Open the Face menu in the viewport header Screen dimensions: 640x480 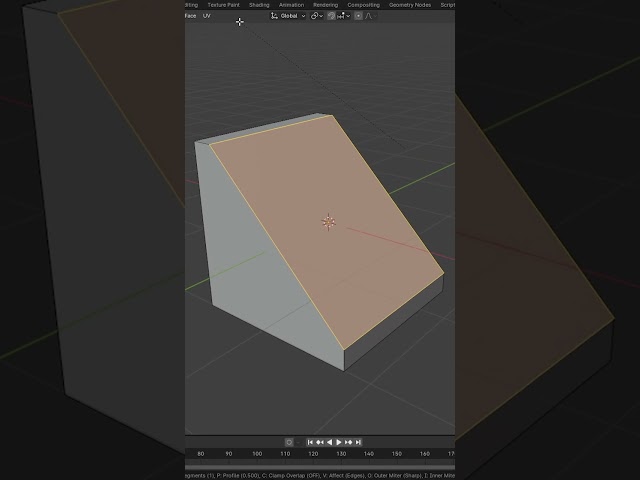coord(190,16)
